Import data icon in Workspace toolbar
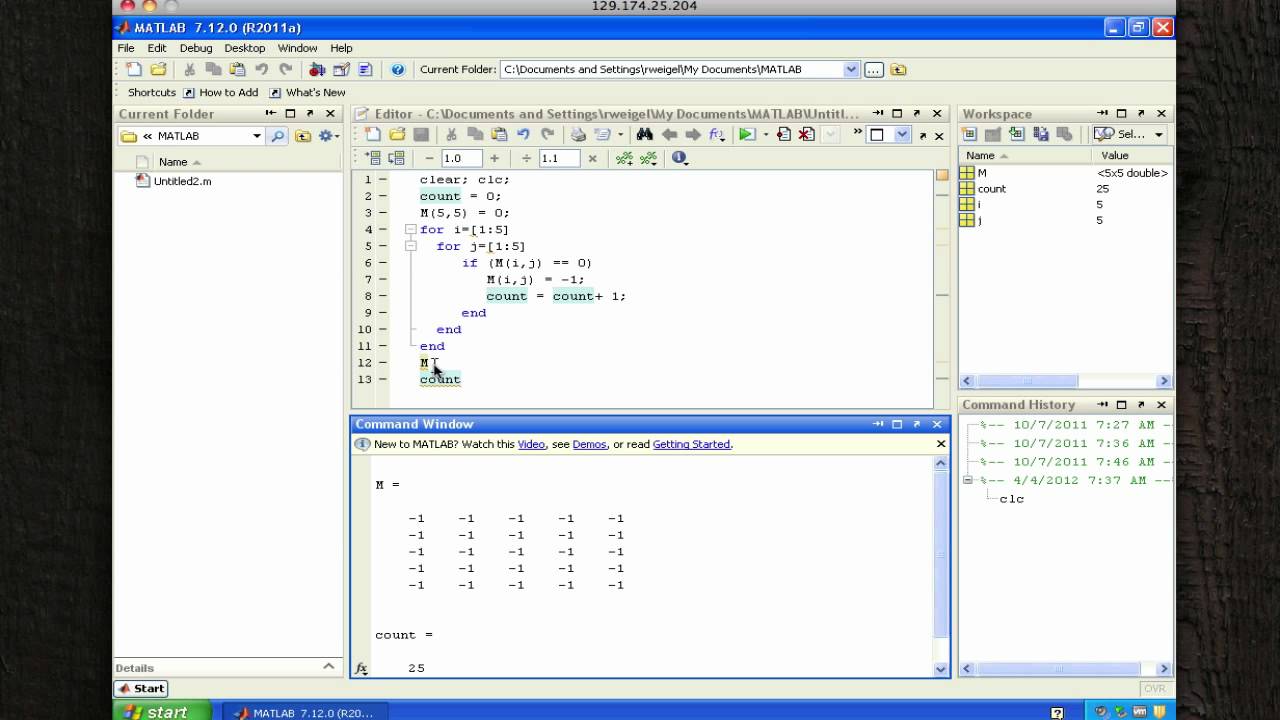This screenshot has height=720, width=1280. point(1017,134)
